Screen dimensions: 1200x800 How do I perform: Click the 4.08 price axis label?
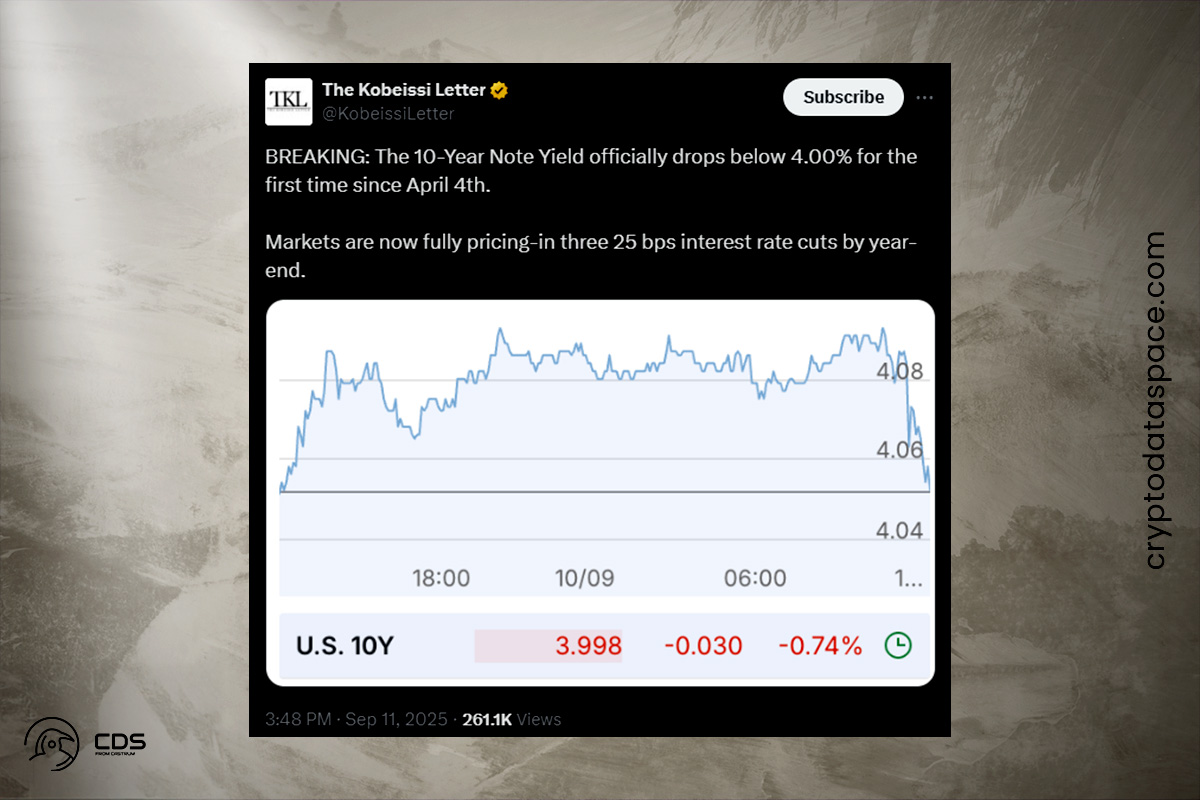899,373
